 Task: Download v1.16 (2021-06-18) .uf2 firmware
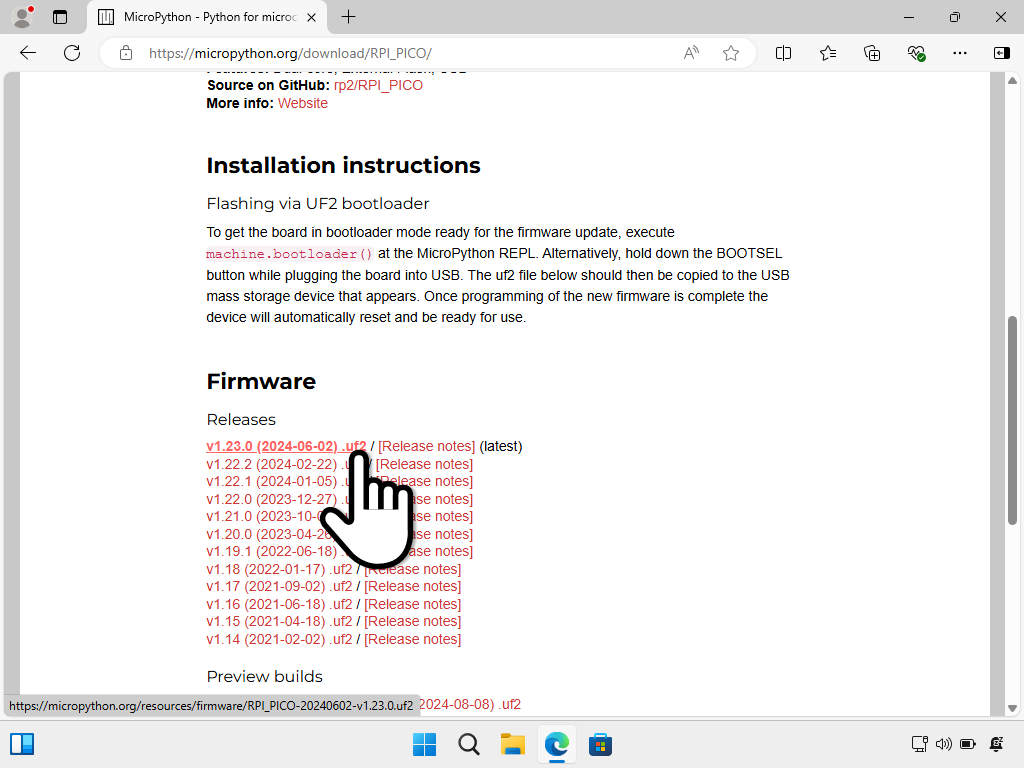[279, 604]
